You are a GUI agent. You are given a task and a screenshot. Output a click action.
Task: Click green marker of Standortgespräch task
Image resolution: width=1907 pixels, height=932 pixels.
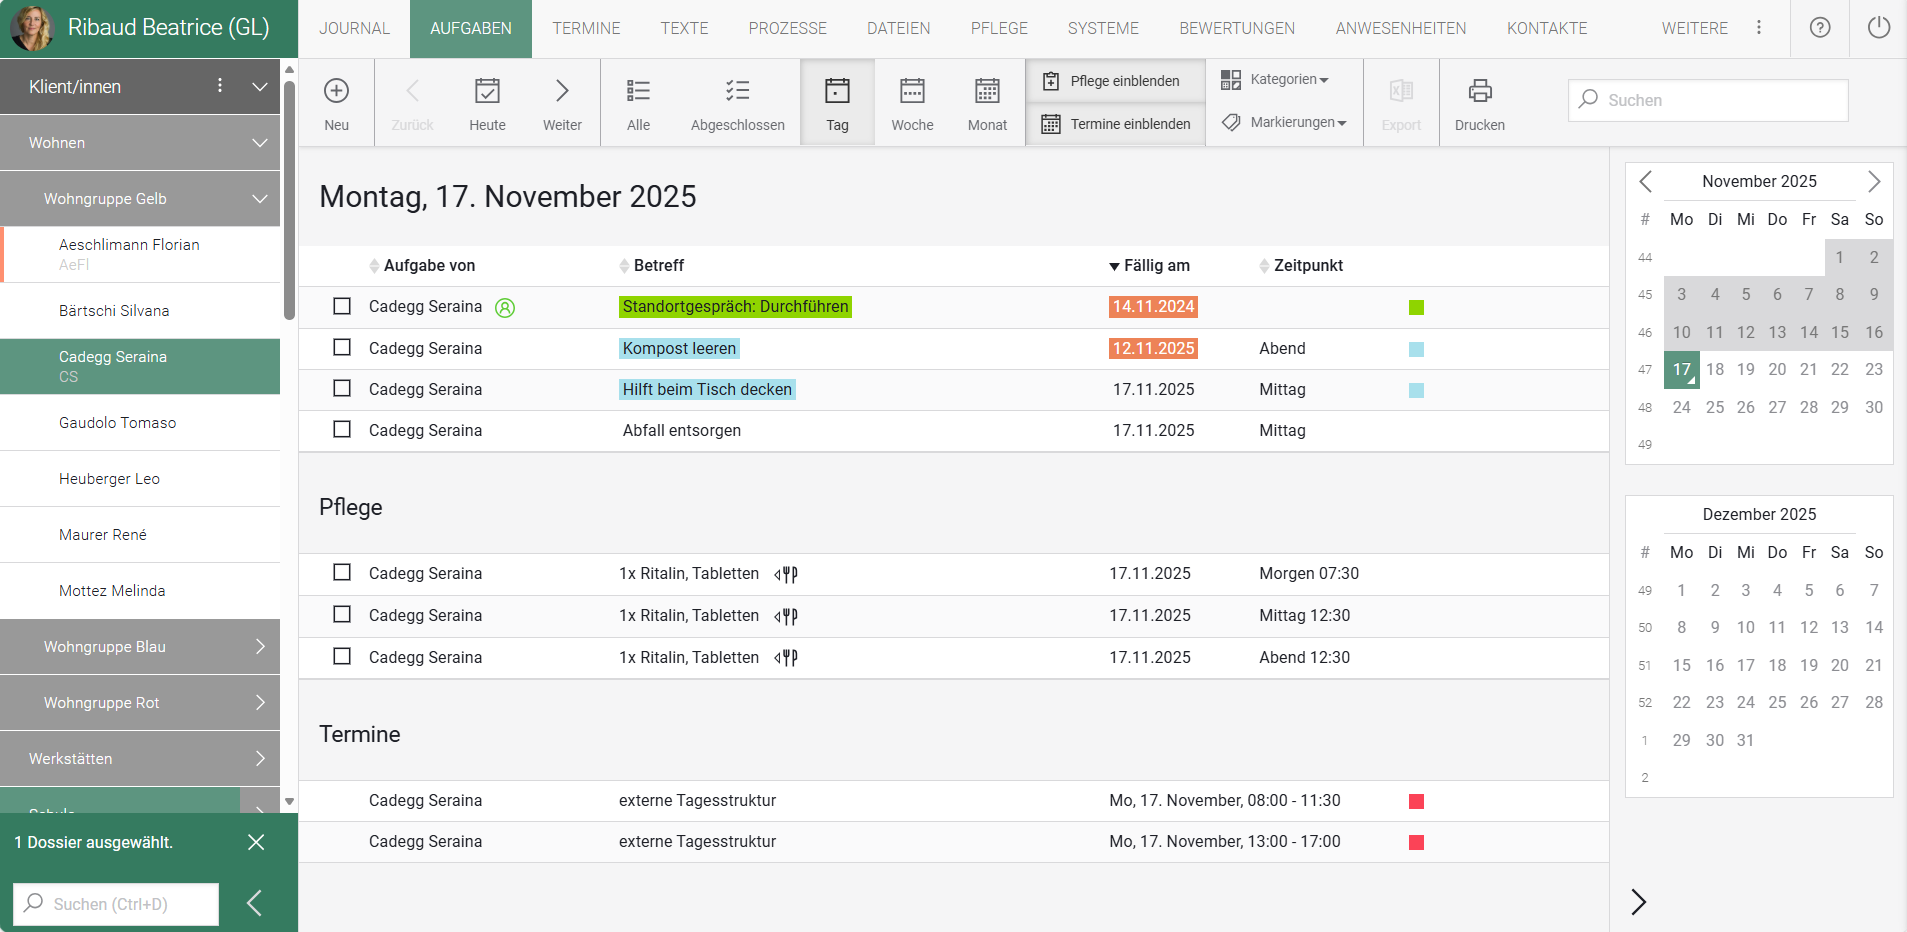point(1416,308)
